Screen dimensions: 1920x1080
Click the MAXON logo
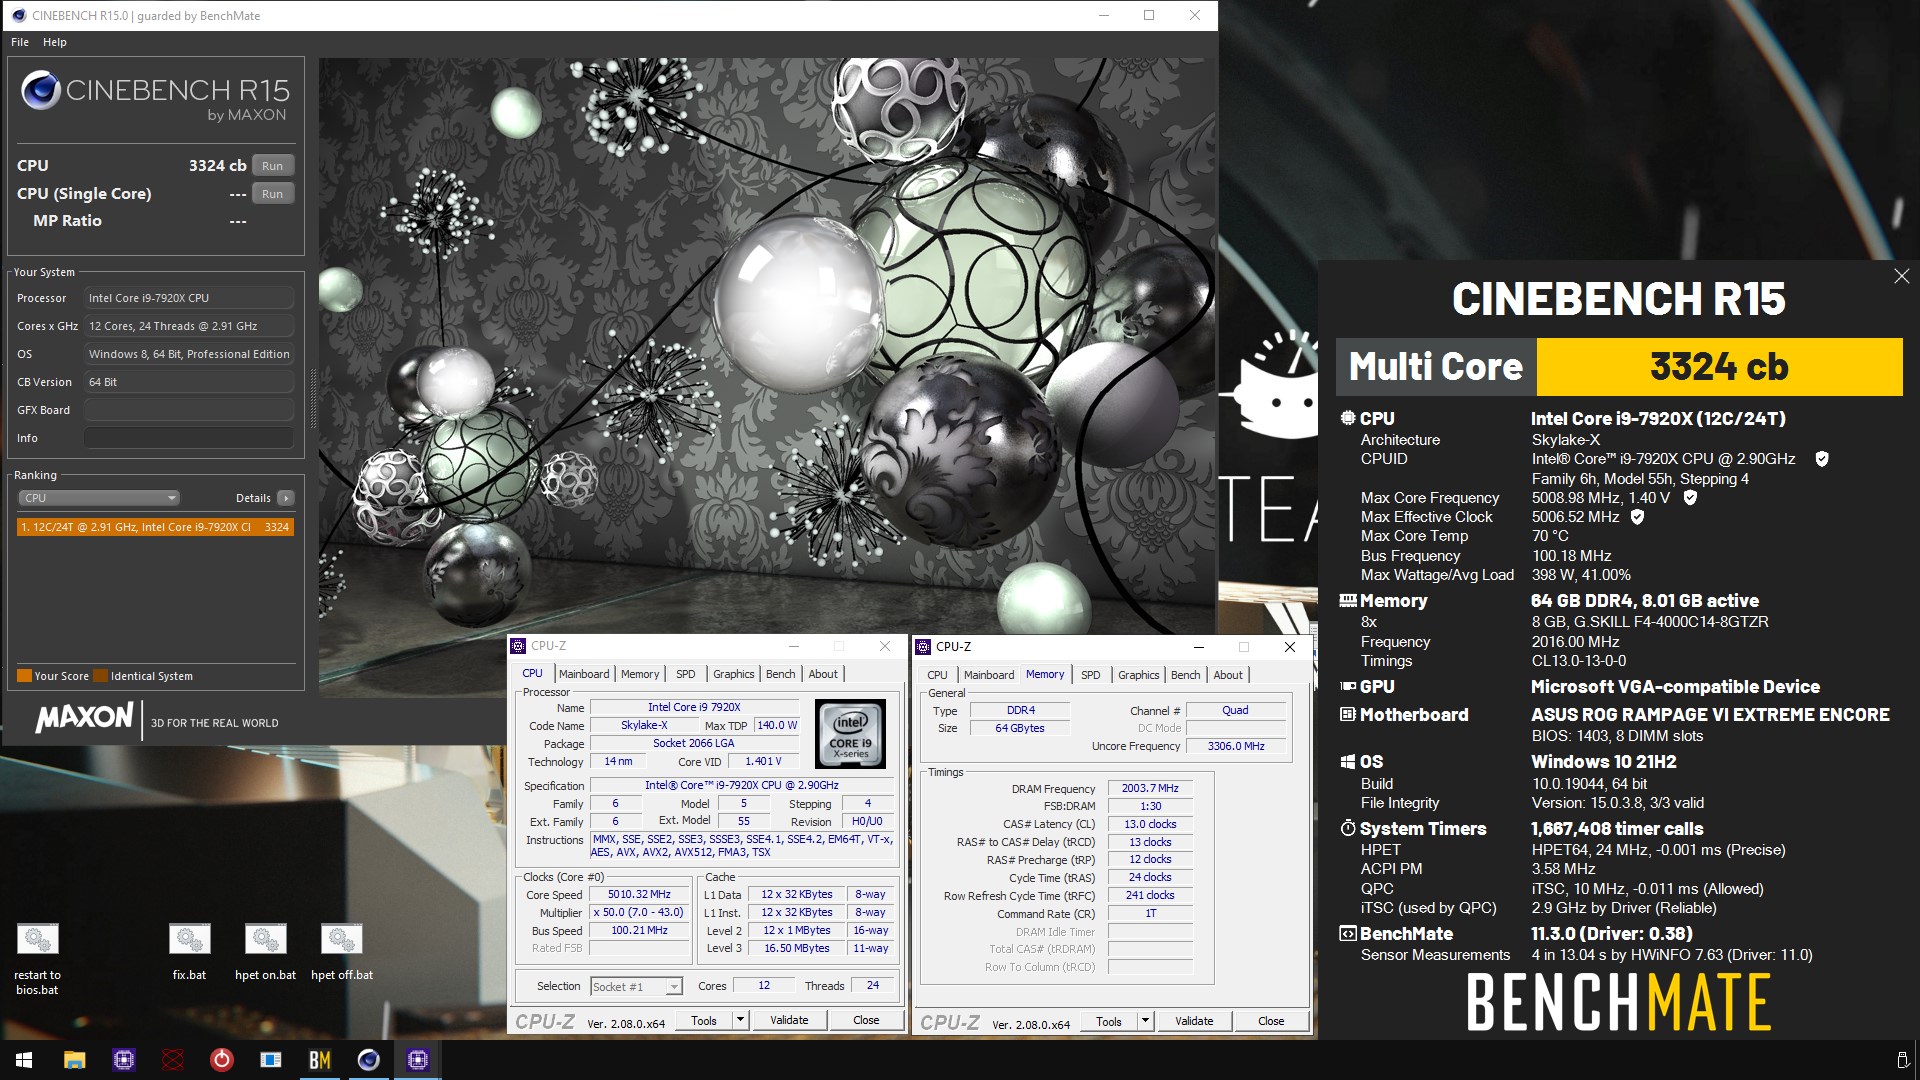tap(85, 718)
